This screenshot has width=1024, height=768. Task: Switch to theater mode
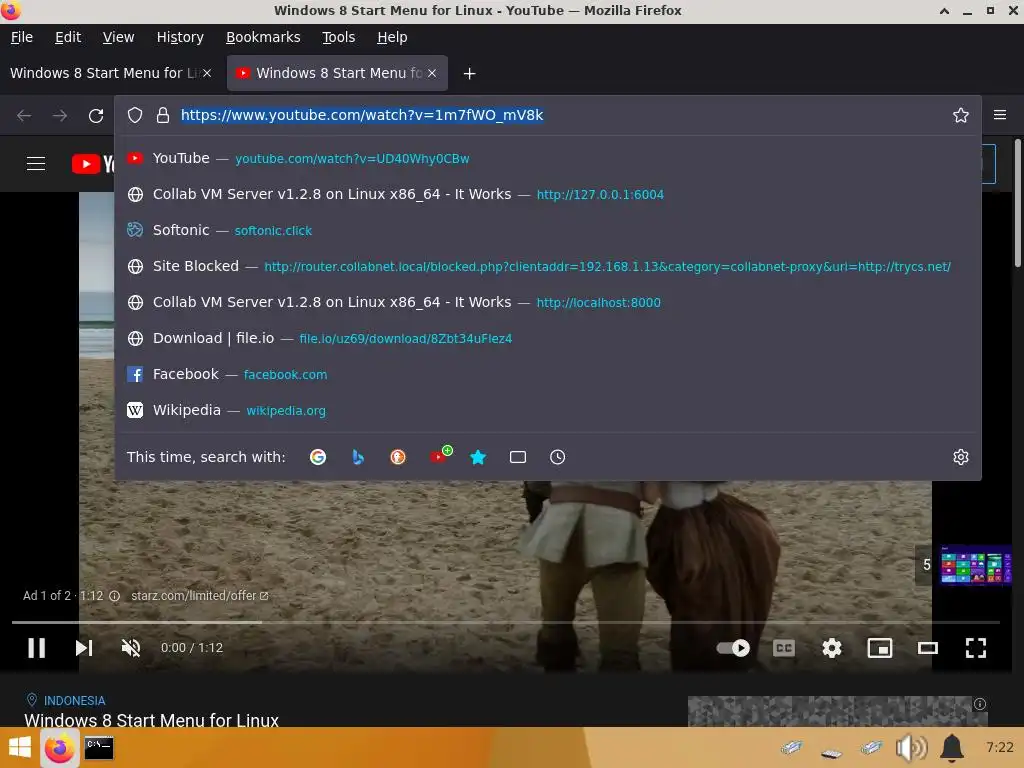pos(927,648)
